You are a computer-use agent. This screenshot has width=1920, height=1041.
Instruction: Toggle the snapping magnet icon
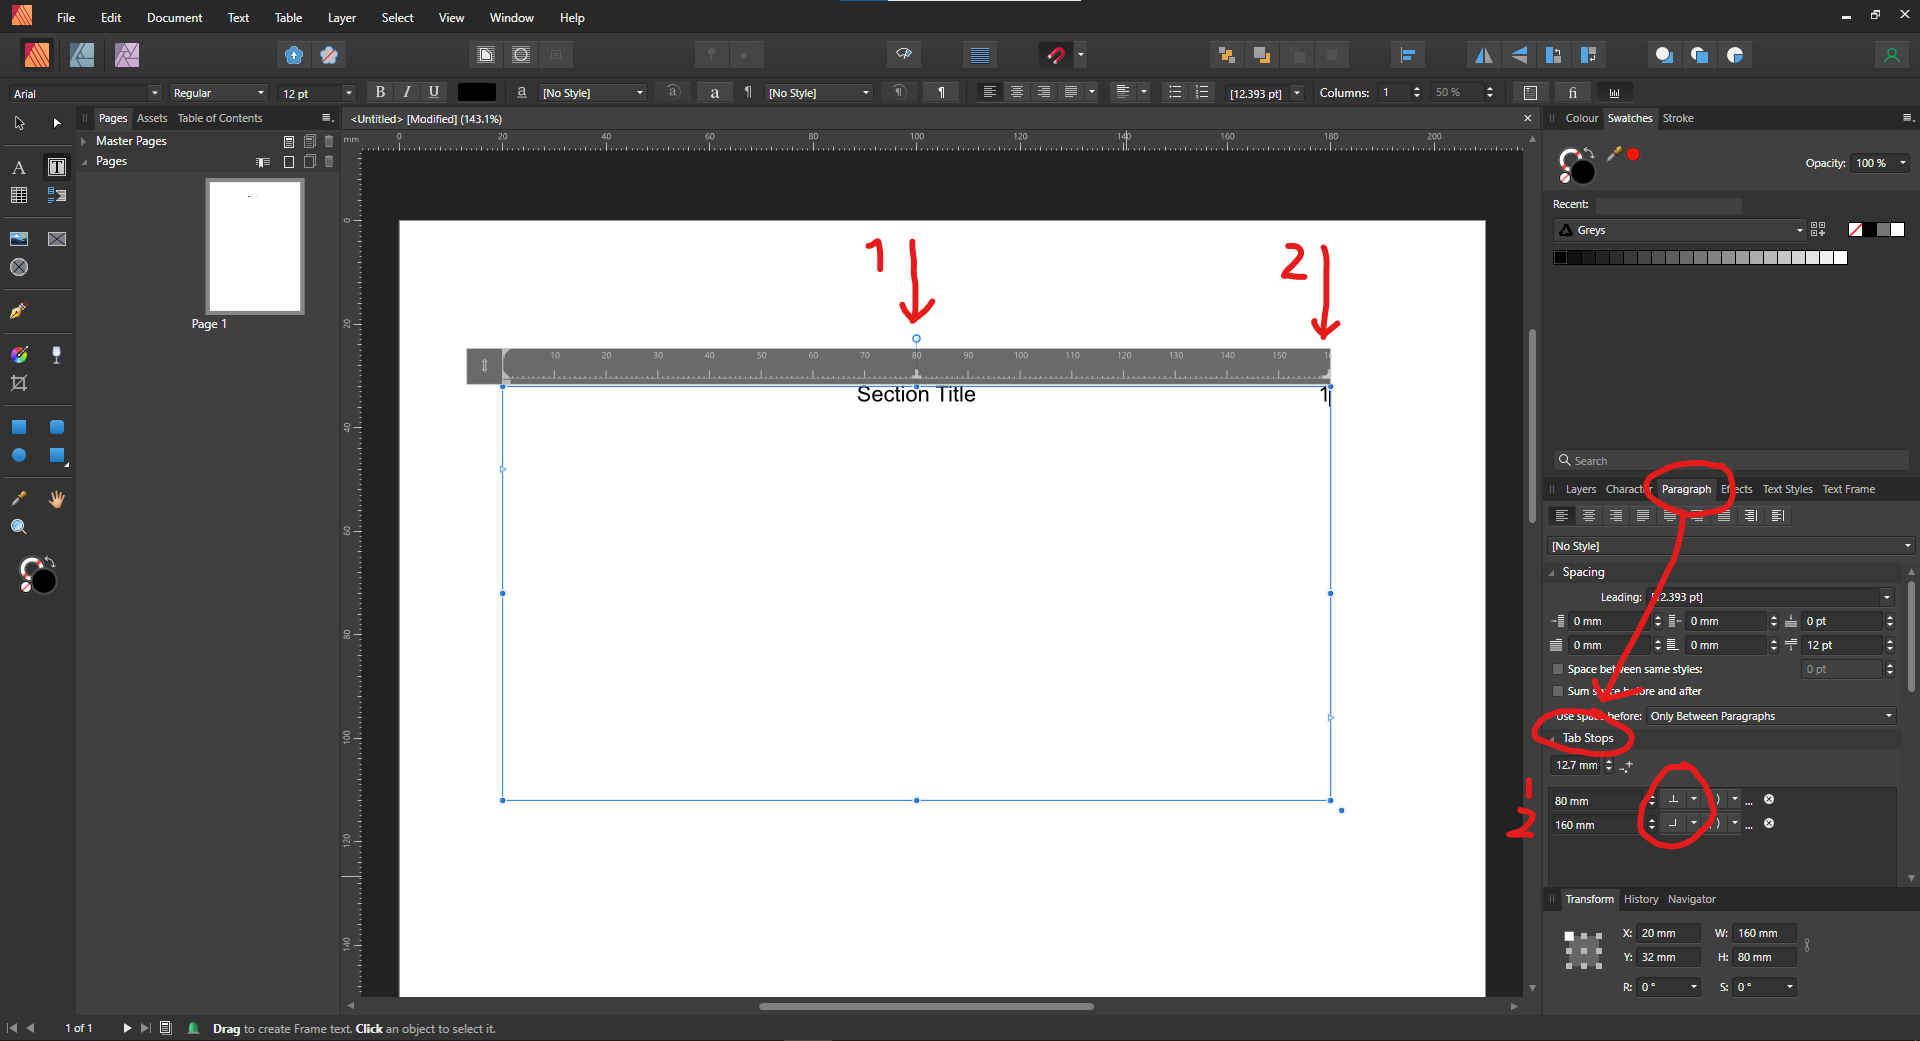[1056, 55]
